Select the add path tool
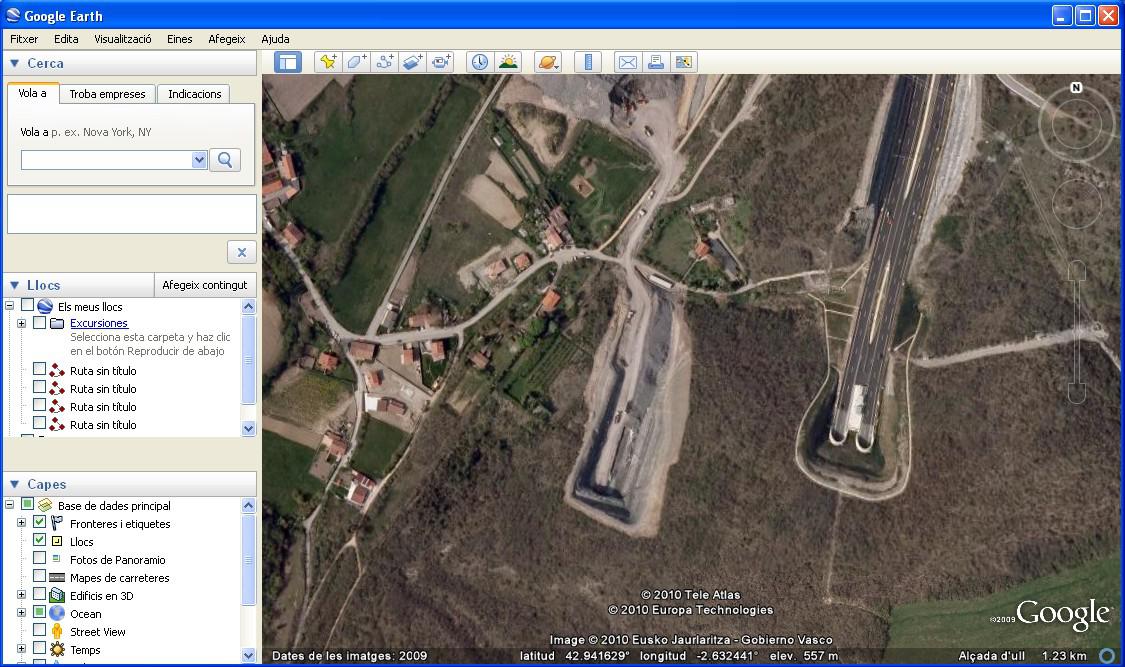Image resolution: width=1125 pixels, height=667 pixels. pos(385,62)
